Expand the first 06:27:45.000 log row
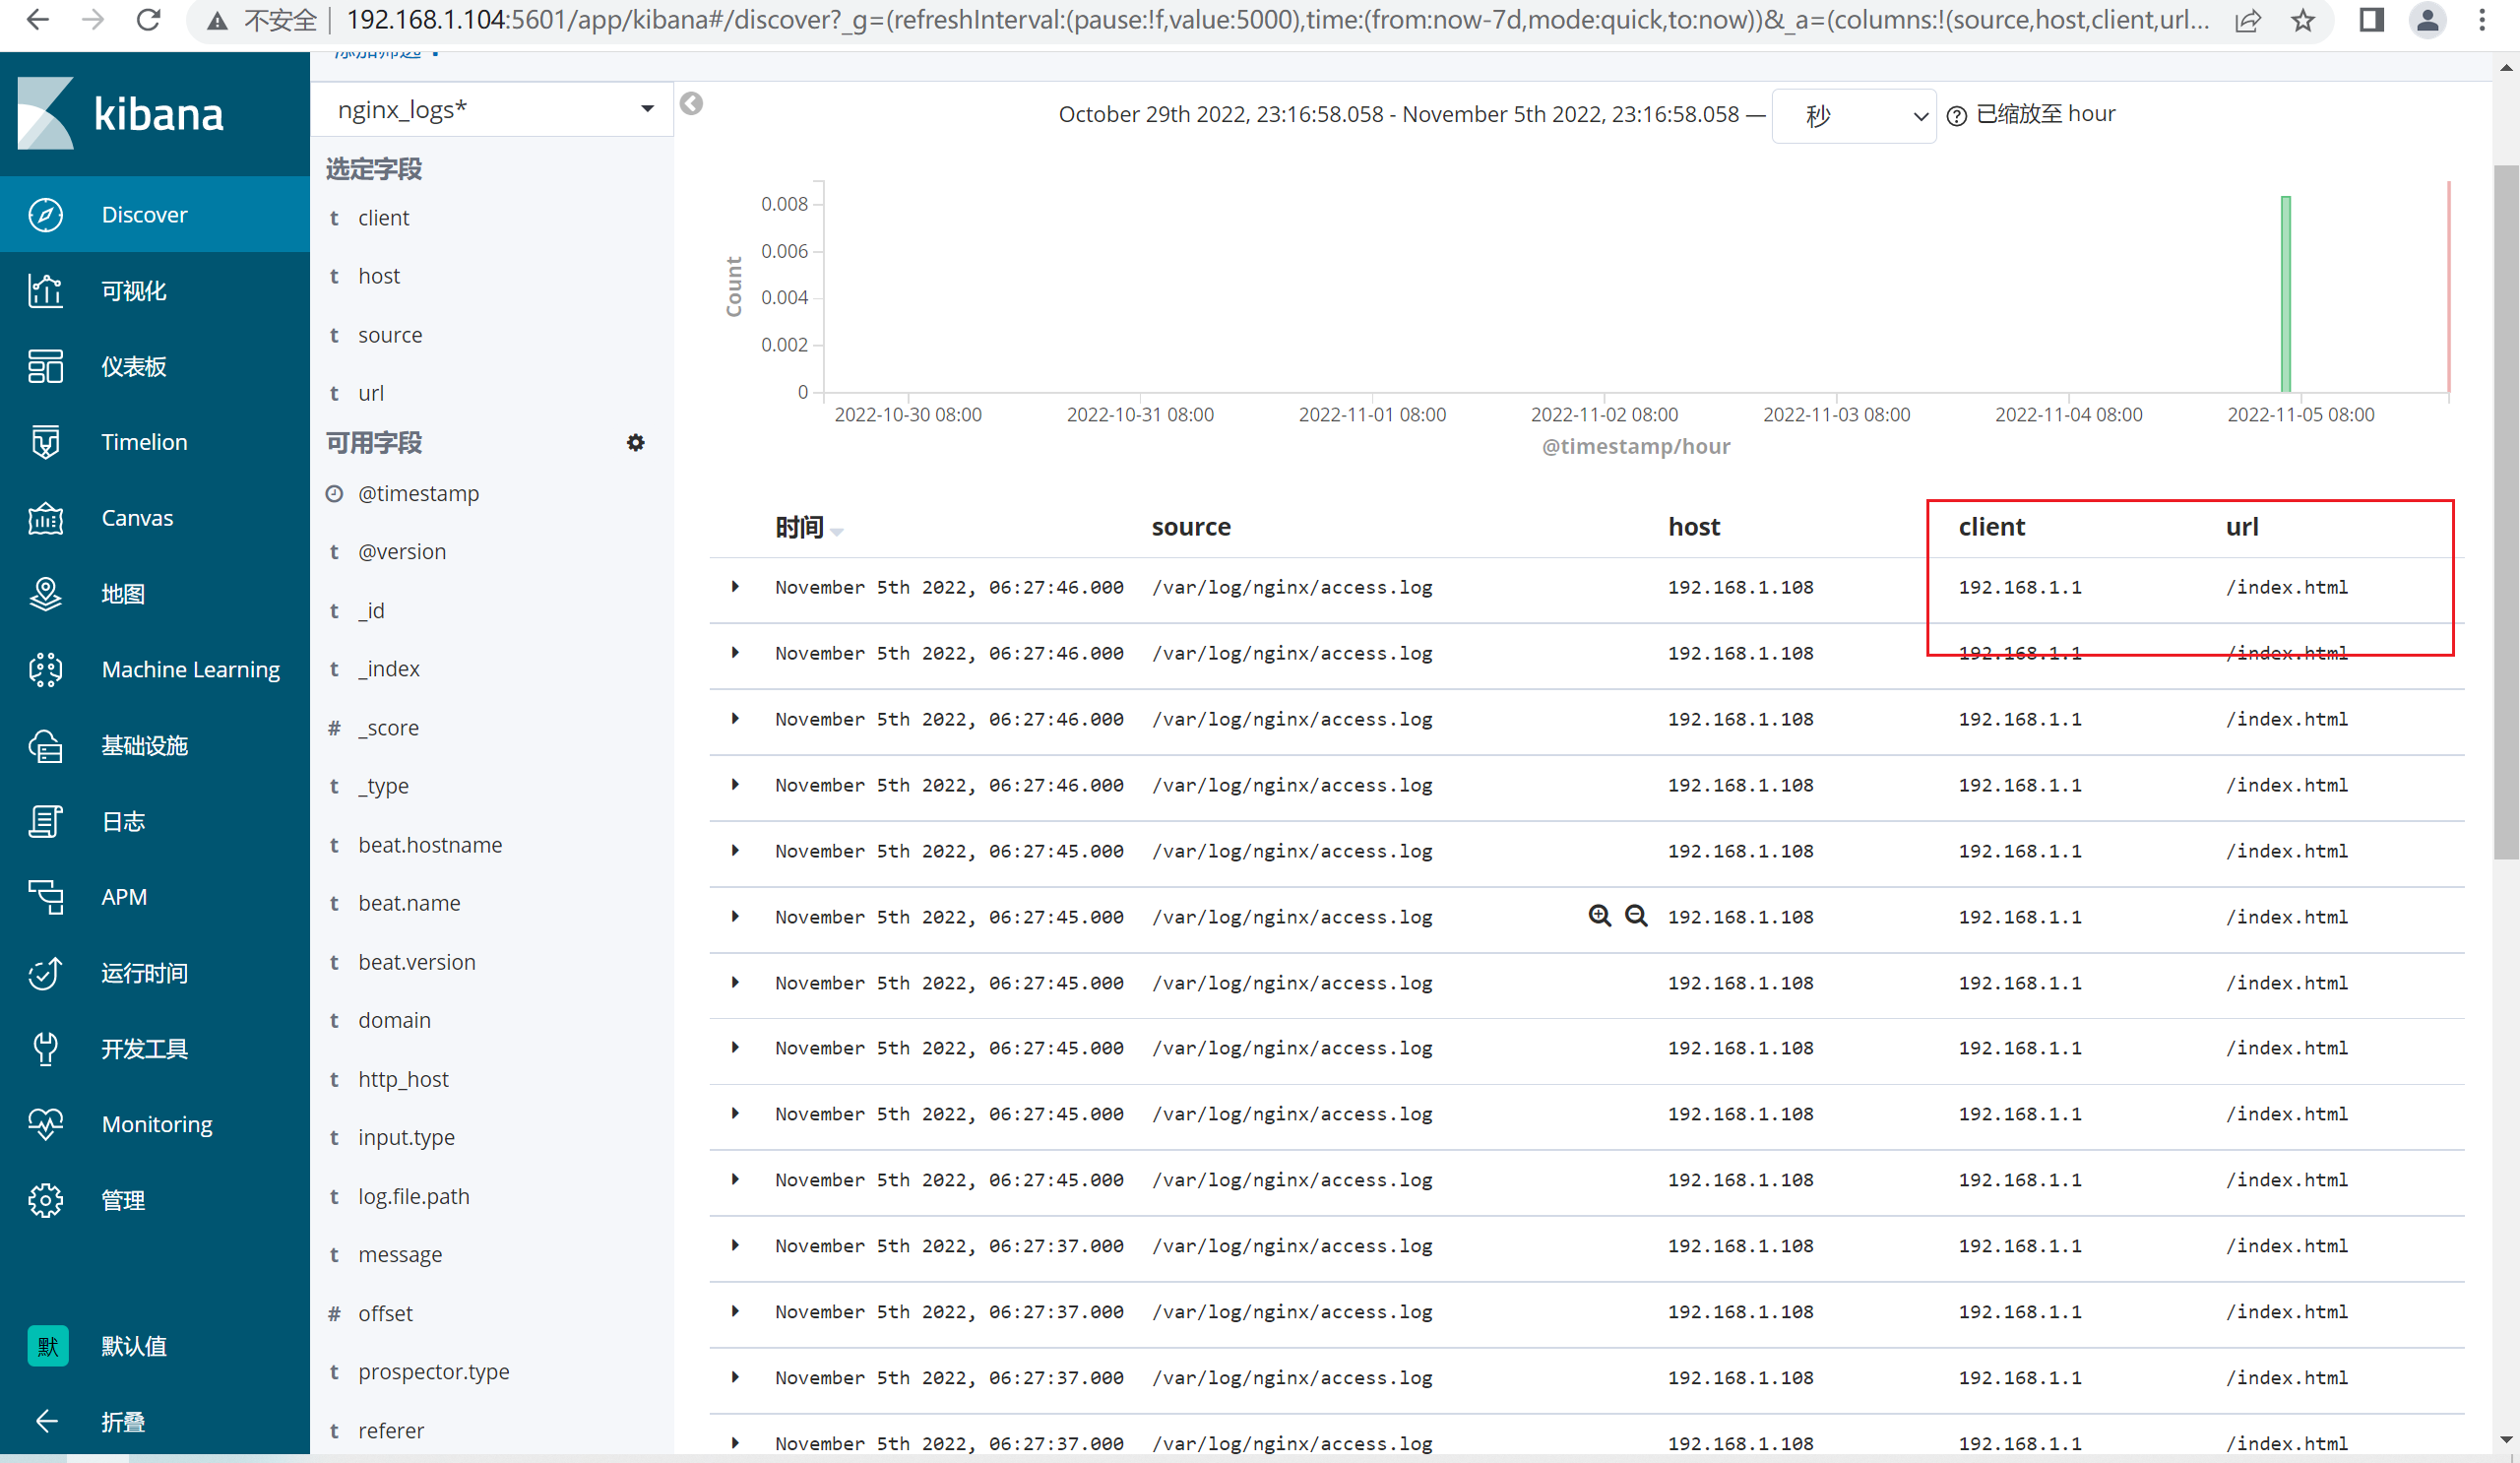 pos(735,851)
